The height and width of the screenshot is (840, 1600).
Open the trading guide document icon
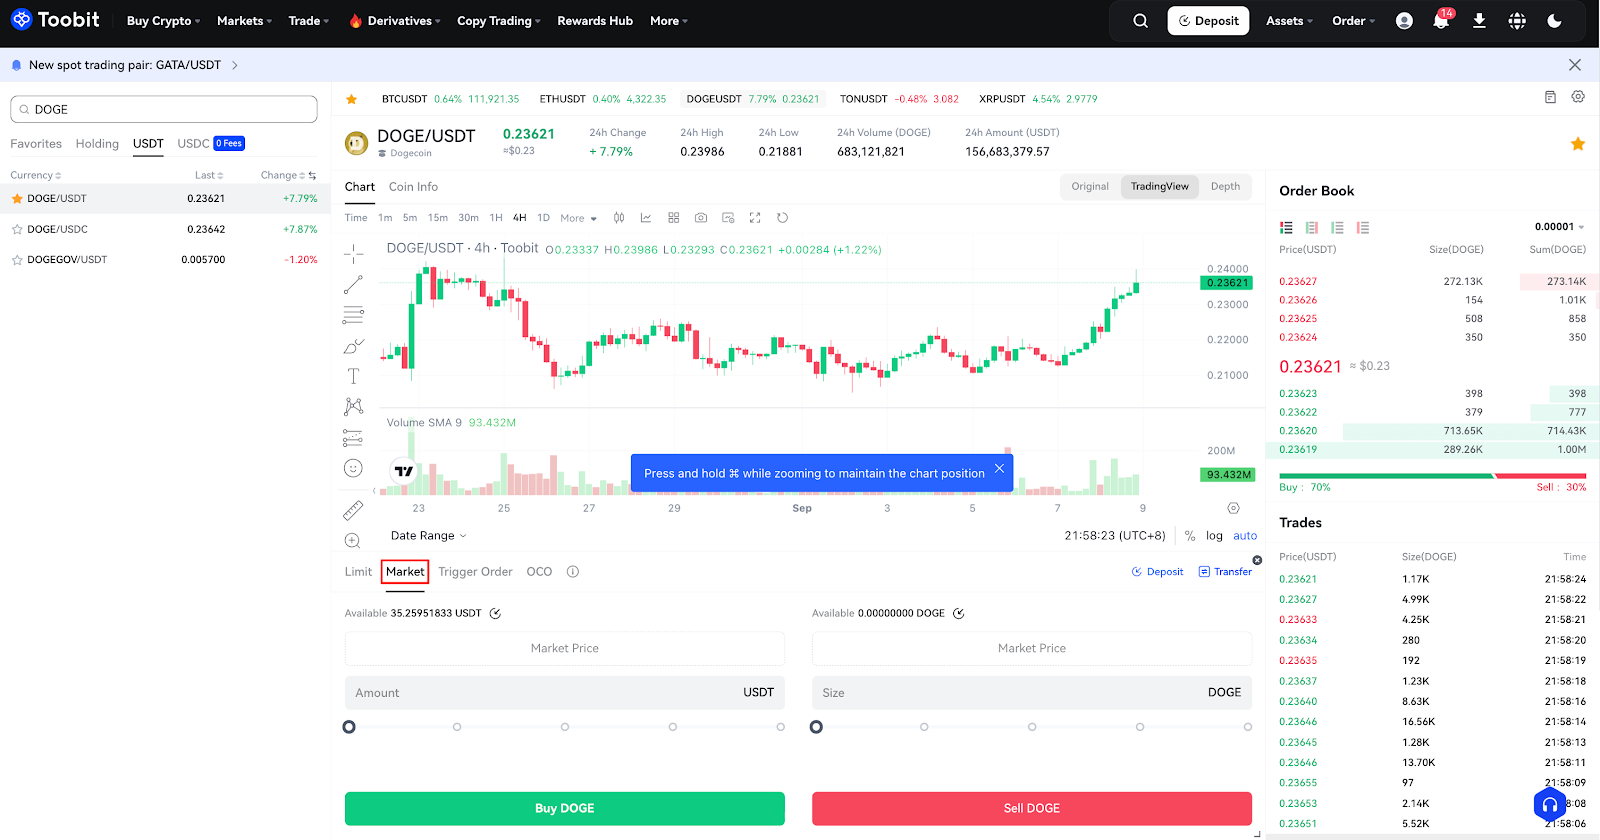click(1550, 97)
